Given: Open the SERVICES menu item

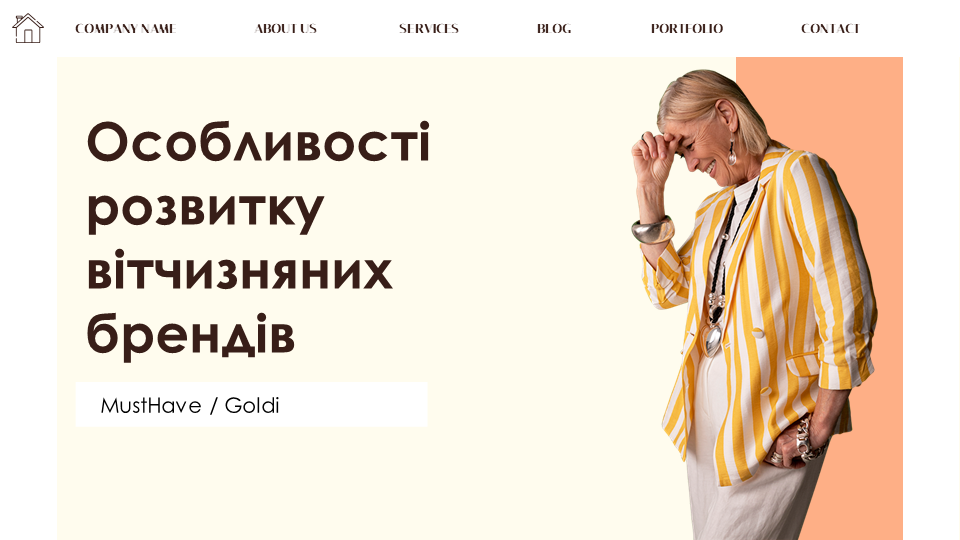Looking at the screenshot, I should pyautogui.click(x=429, y=29).
